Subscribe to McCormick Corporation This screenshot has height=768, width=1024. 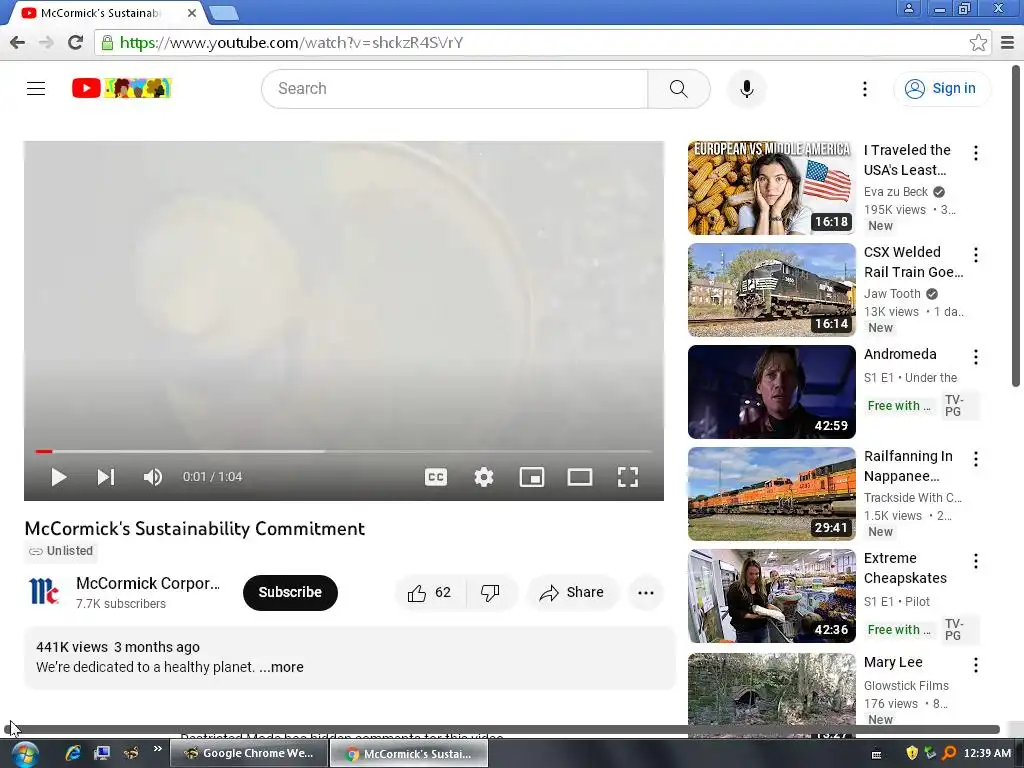tap(290, 592)
